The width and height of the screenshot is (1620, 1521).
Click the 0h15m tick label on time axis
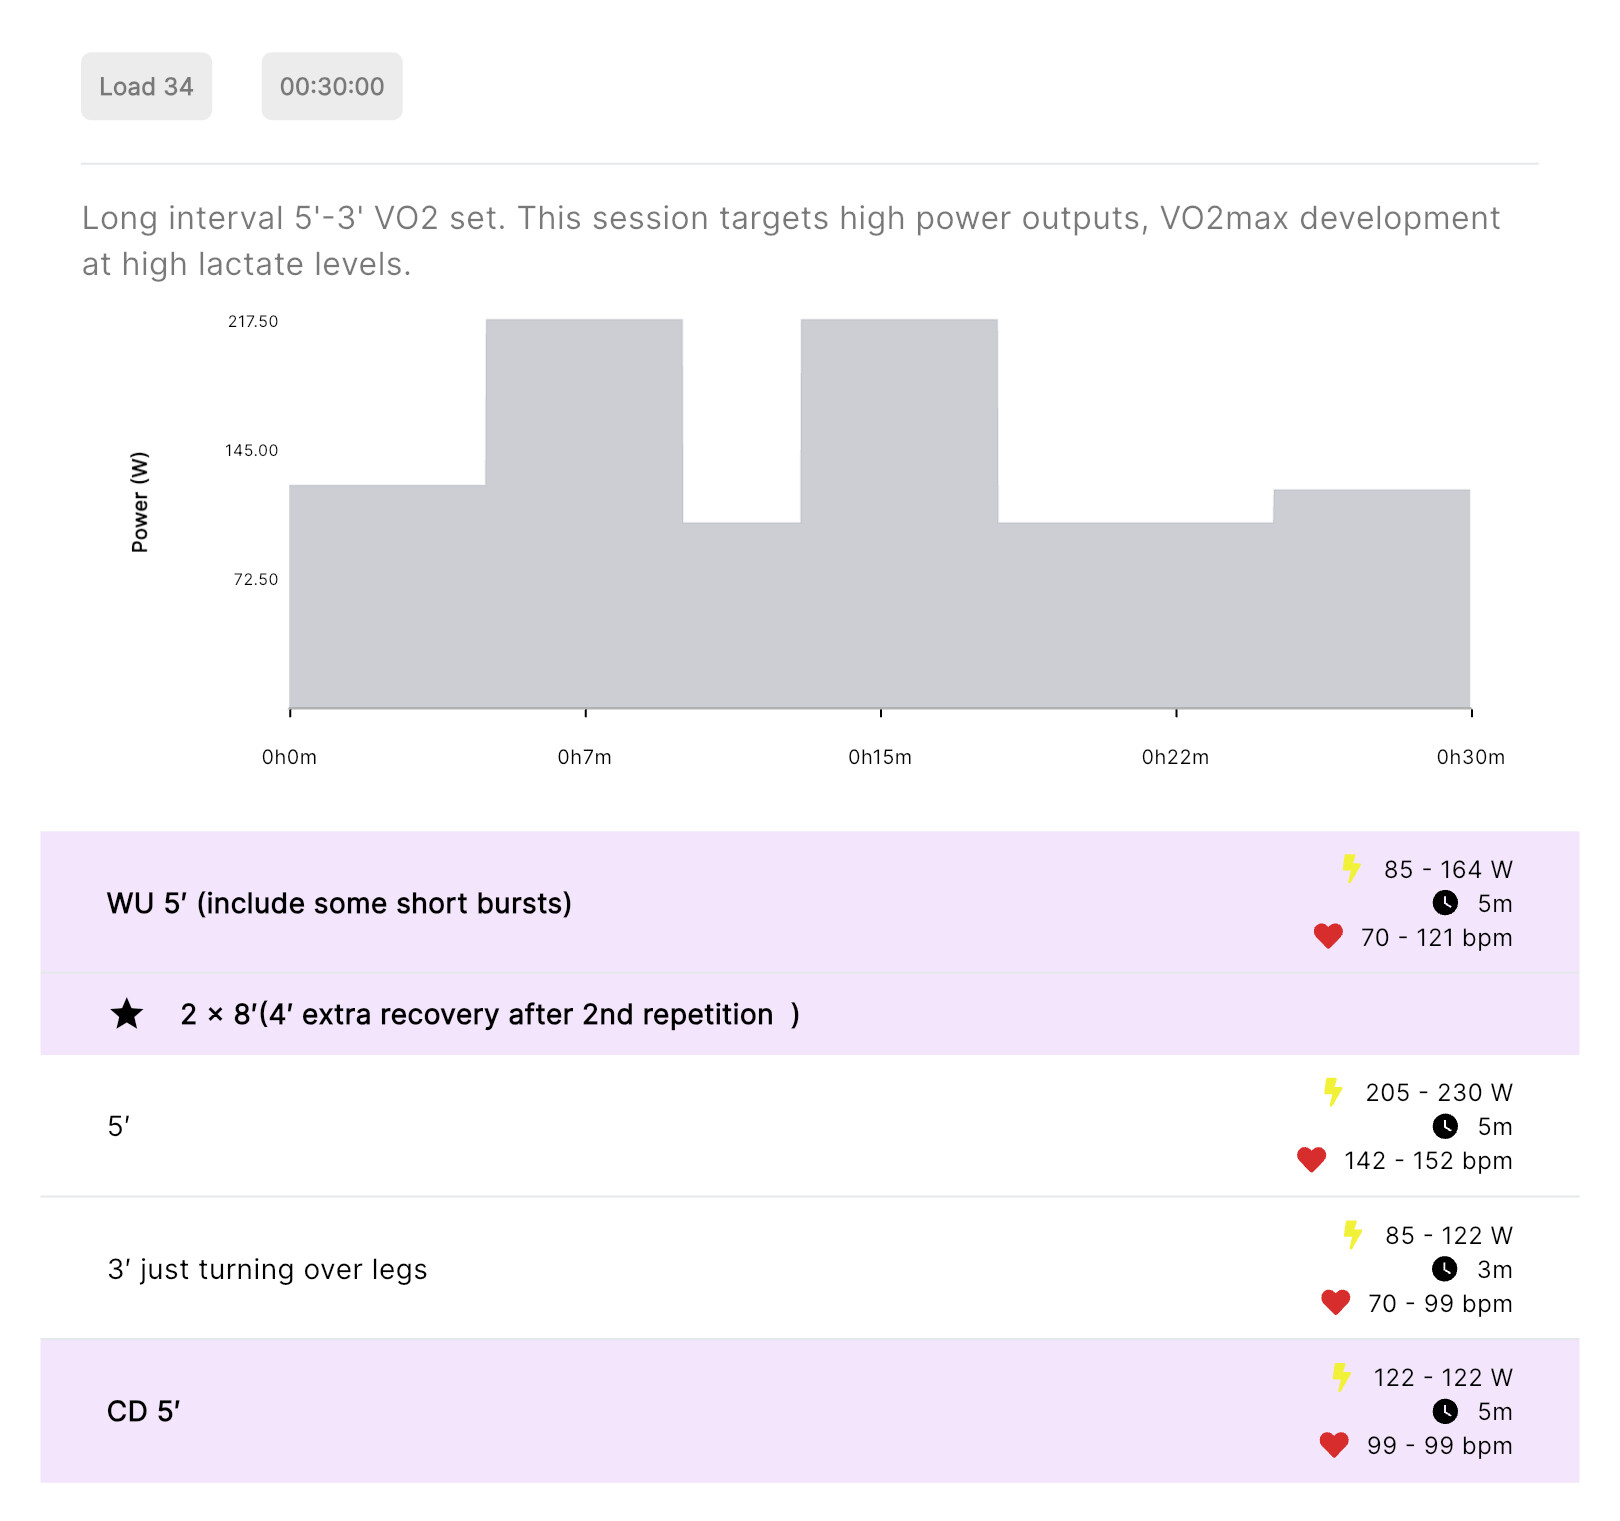880,757
